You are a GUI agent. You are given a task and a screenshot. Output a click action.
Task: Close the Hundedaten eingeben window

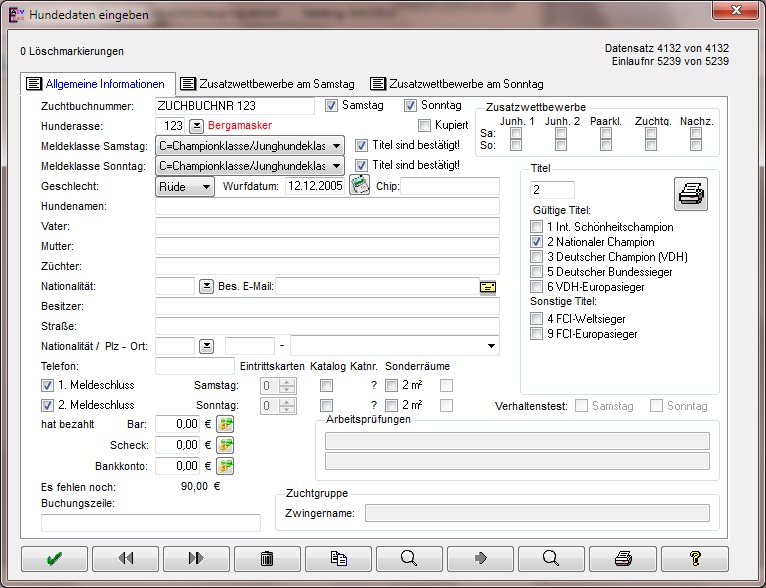pos(737,10)
